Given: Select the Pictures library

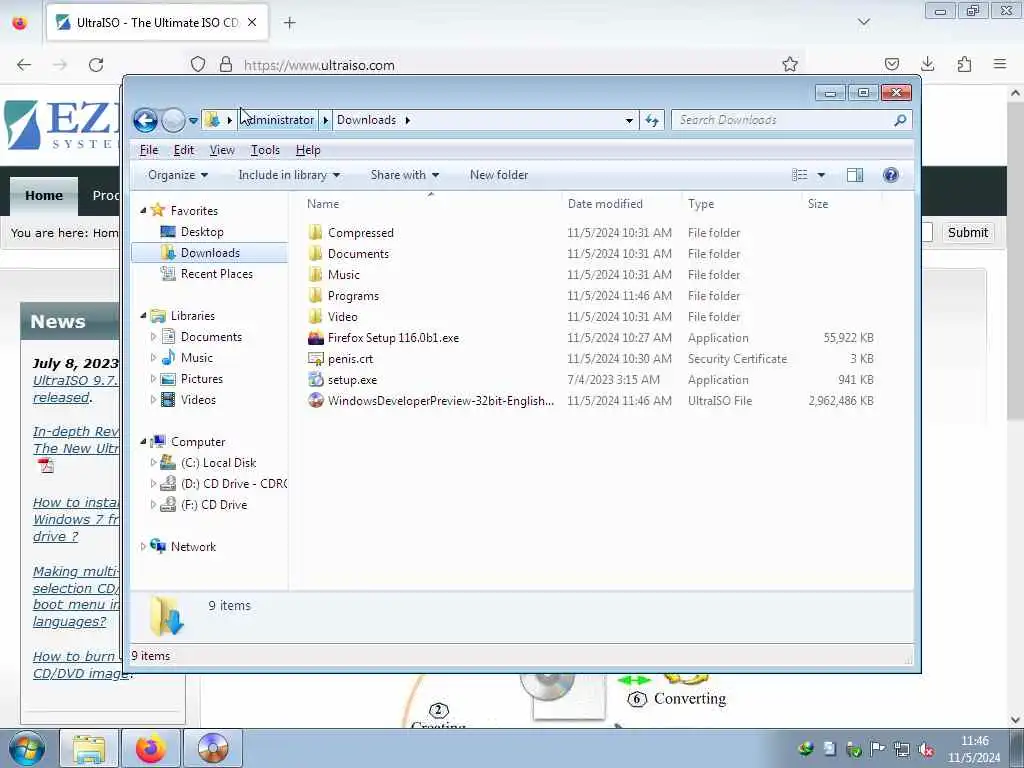Looking at the screenshot, I should point(202,379).
